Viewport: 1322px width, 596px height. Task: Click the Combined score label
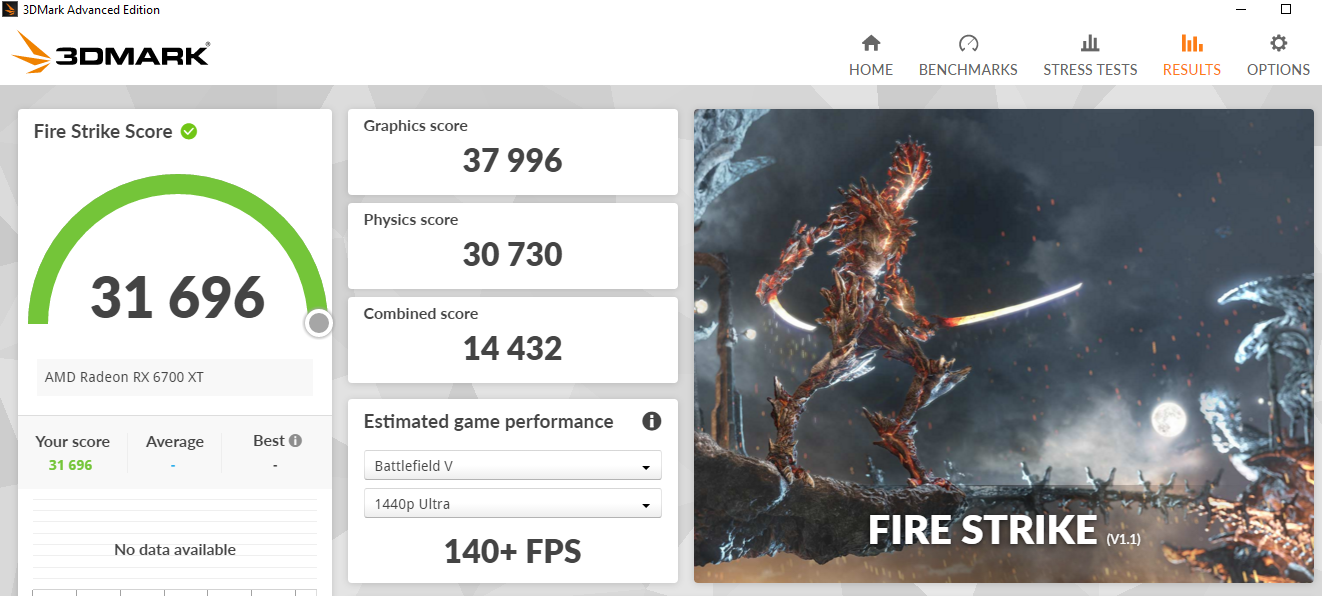point(421,314)
